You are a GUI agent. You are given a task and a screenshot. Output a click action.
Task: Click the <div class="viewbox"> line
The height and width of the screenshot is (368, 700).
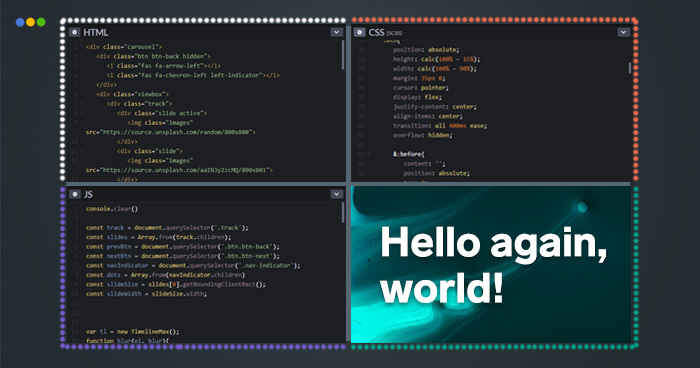[133, 94]
